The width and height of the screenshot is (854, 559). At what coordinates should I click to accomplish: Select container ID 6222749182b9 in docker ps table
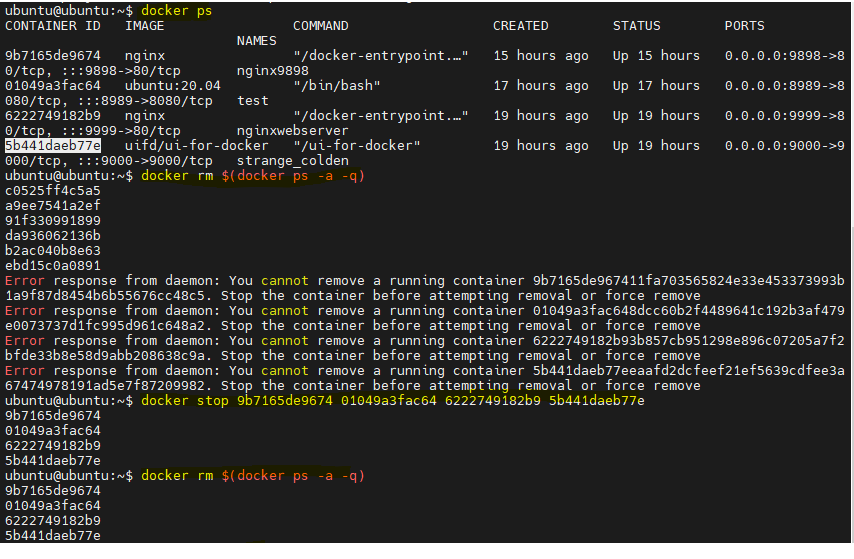[53, 116]
